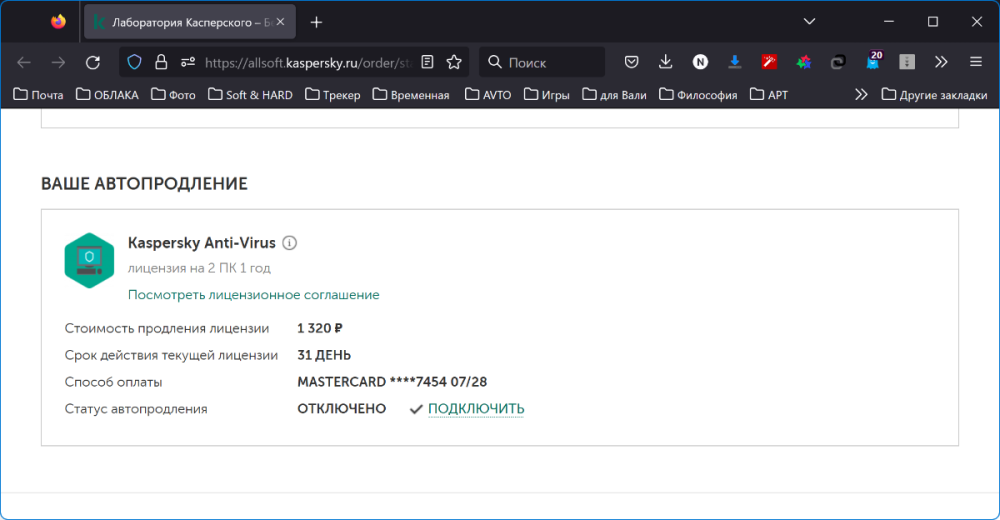Viewport: 1000px width, 520px height.
Task: Open the Firefox View icon
Action: 58,22
